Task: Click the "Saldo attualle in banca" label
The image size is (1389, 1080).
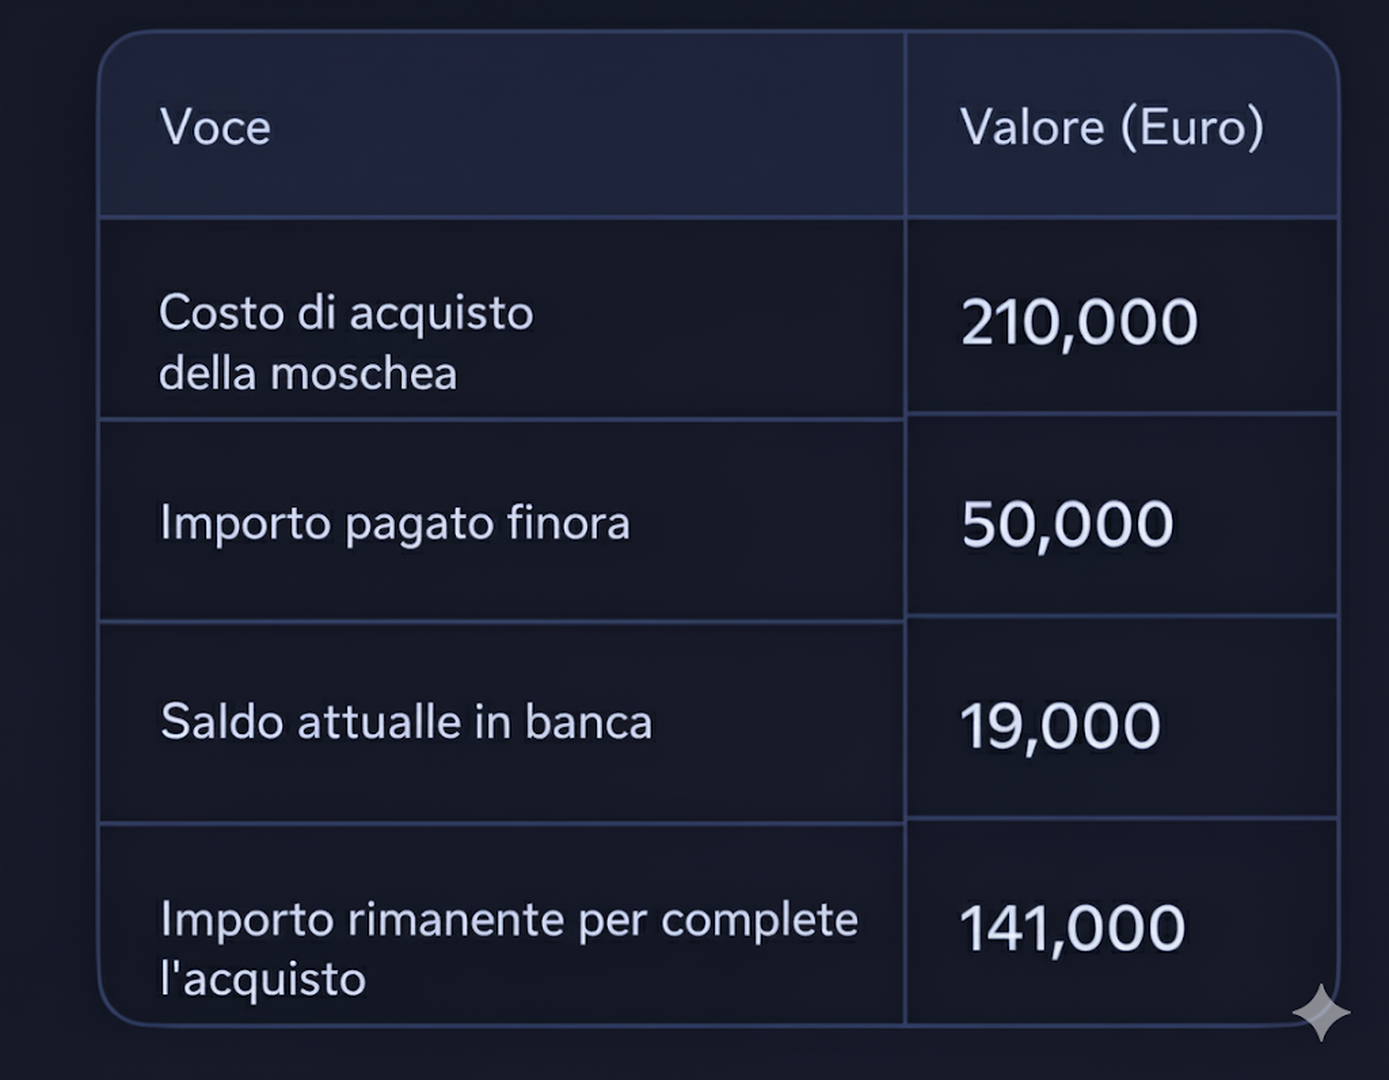Action: point(406,722)
